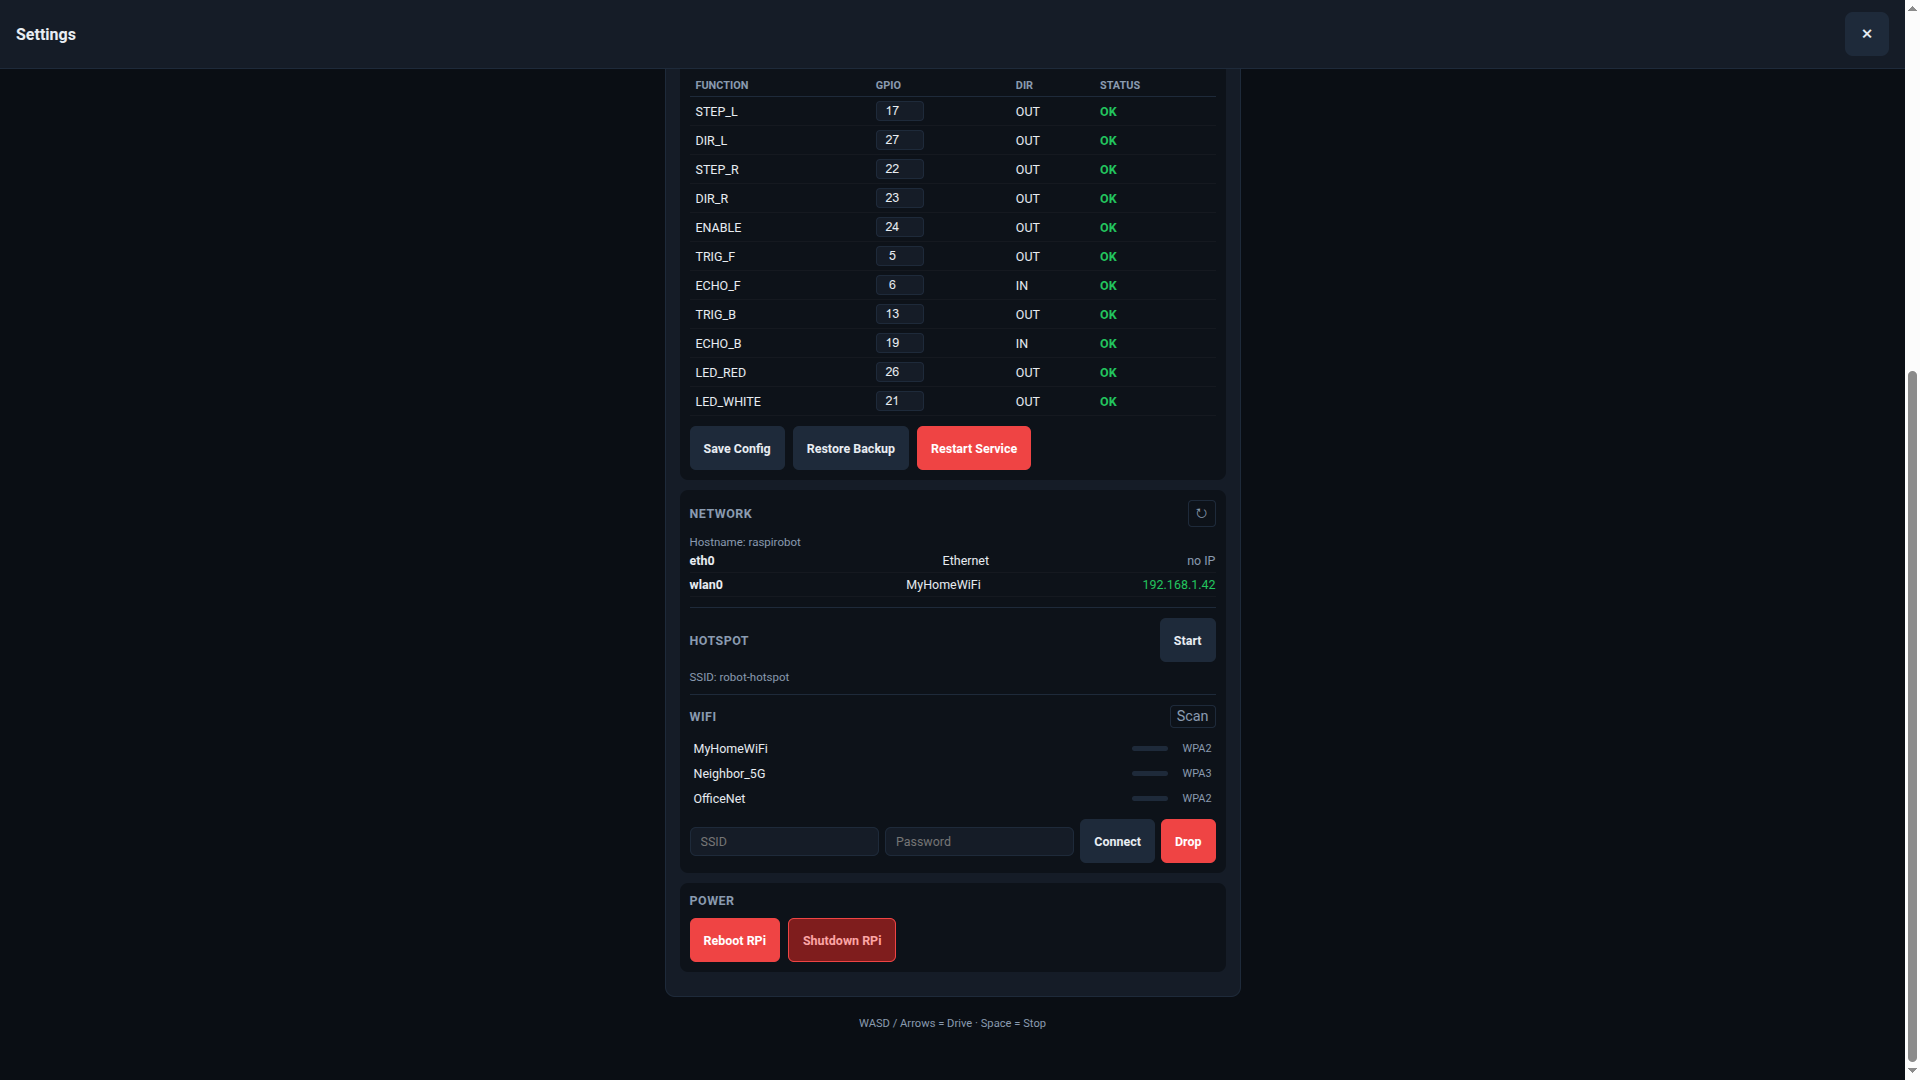1920x1080 pixels.
Task: Click the signal strength bar beside WPA3
Action: pos(1148,773)
